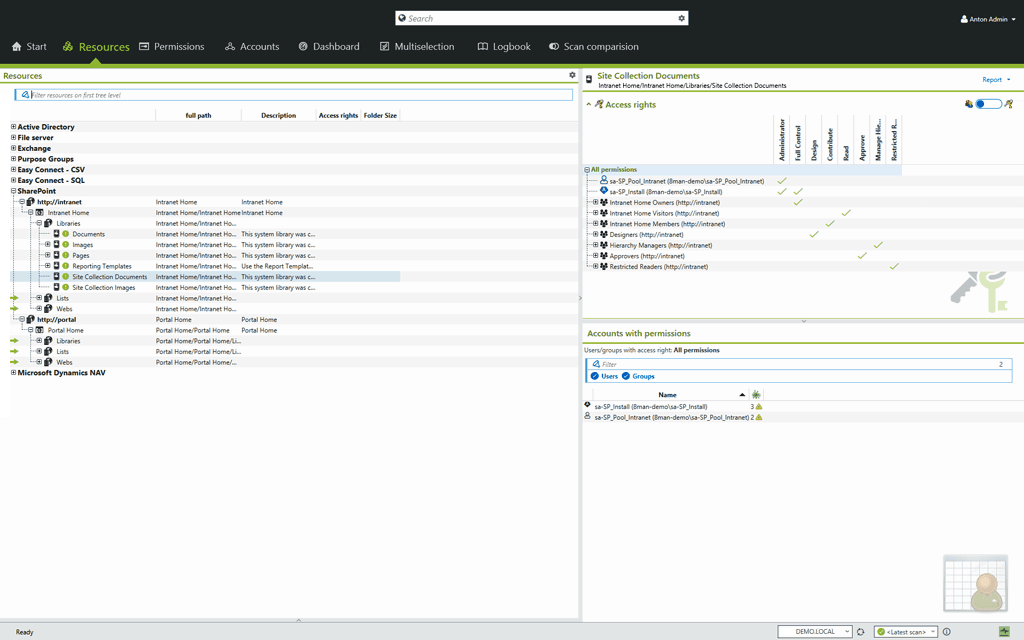Expand the Microsoft Dynamics NAV node

pyautogui.click(x=13, y=372)
